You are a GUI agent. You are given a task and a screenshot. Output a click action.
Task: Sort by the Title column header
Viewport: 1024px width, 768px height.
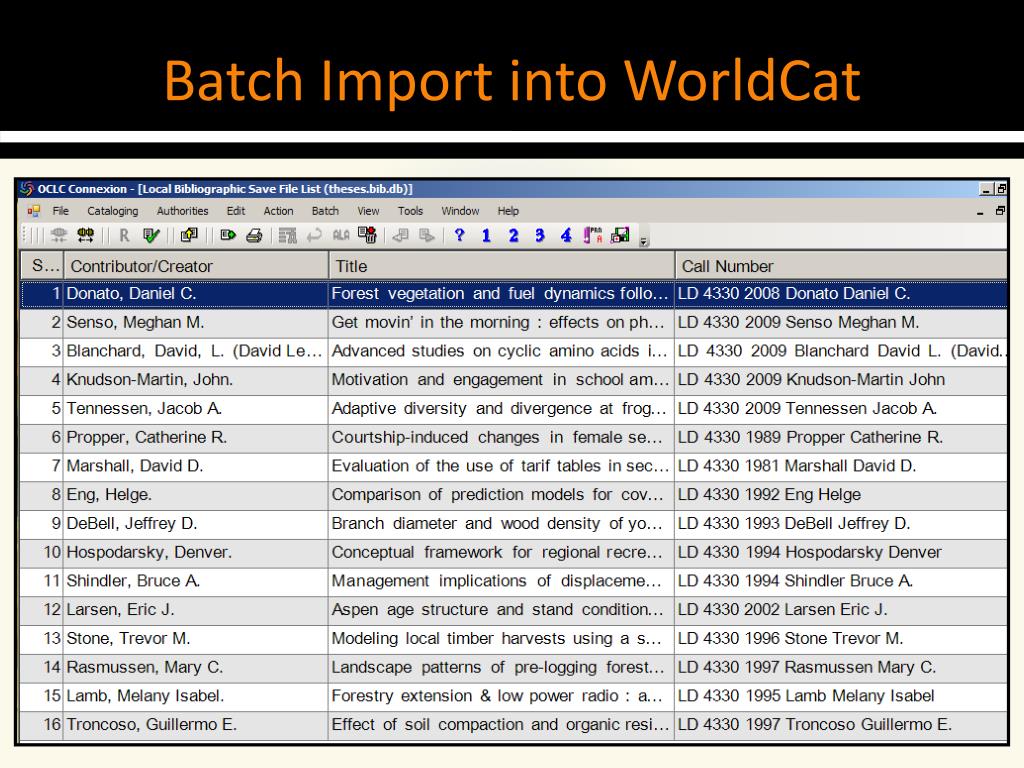pyautogui.click(x=501, y=266)
